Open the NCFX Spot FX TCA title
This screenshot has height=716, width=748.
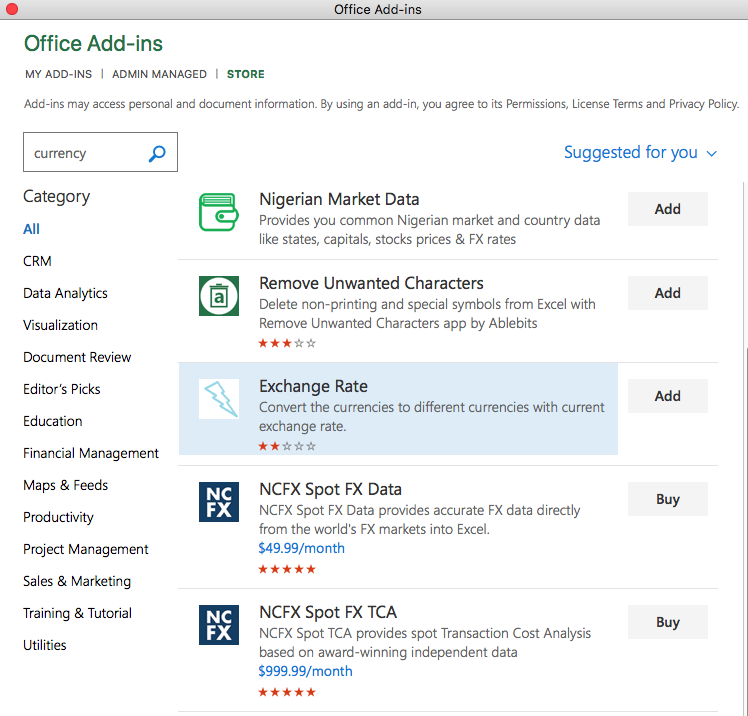pos(328,612)
